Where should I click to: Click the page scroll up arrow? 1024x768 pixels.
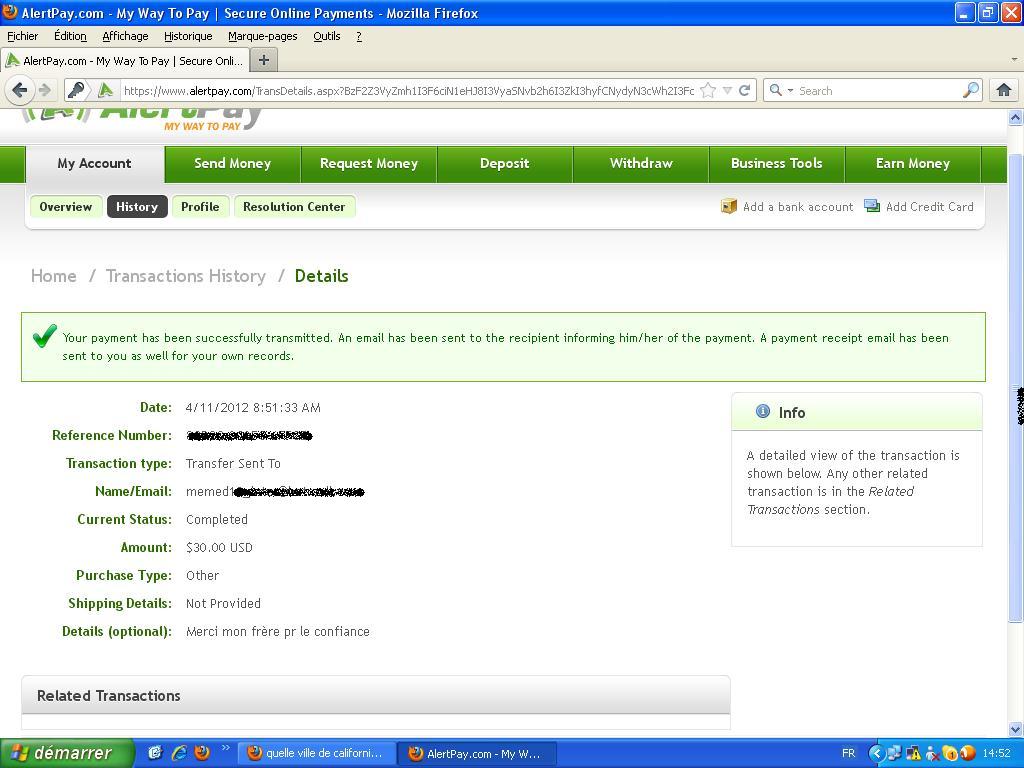tap(1015, 118)
